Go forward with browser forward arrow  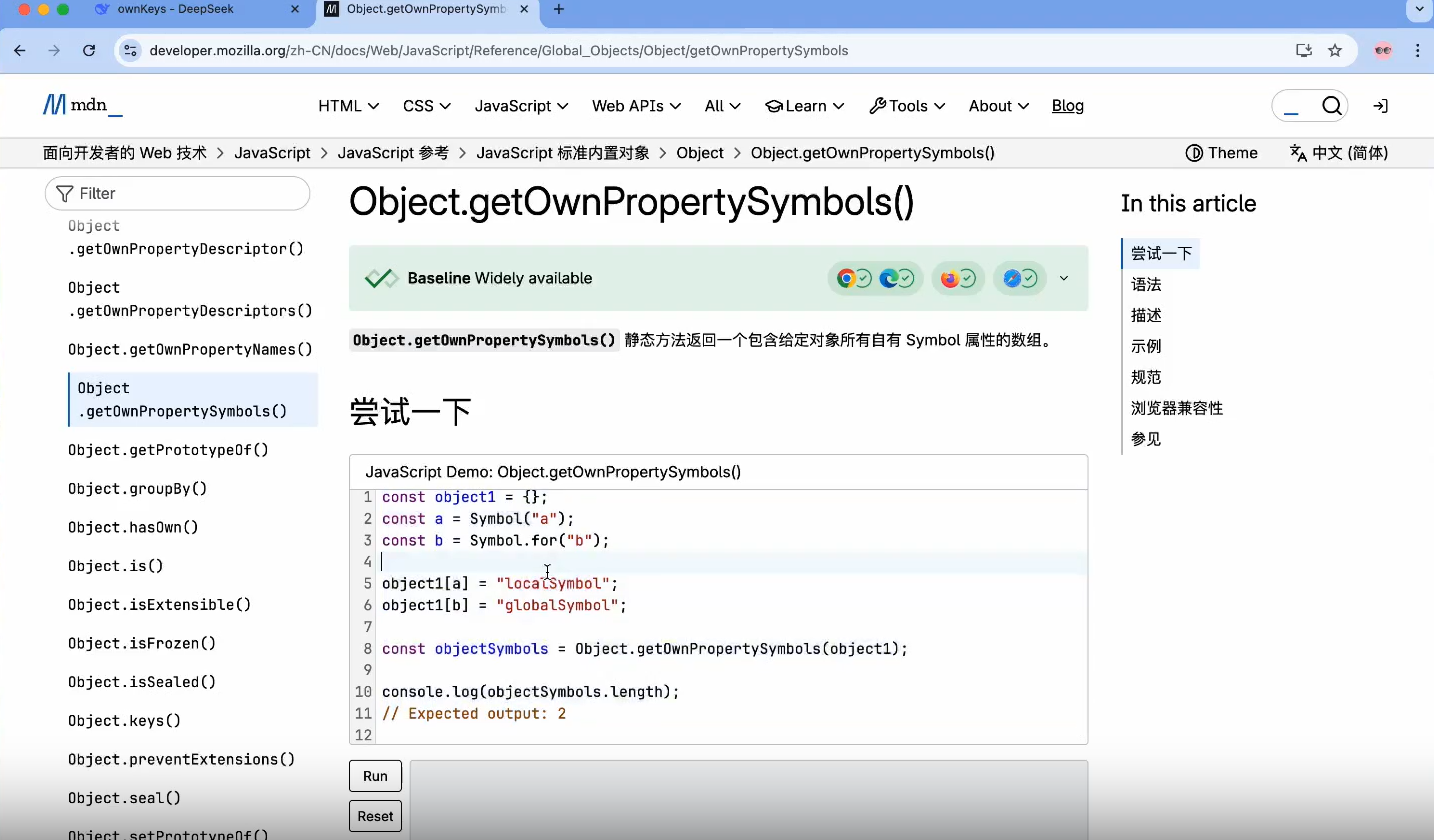pos(54,50)
